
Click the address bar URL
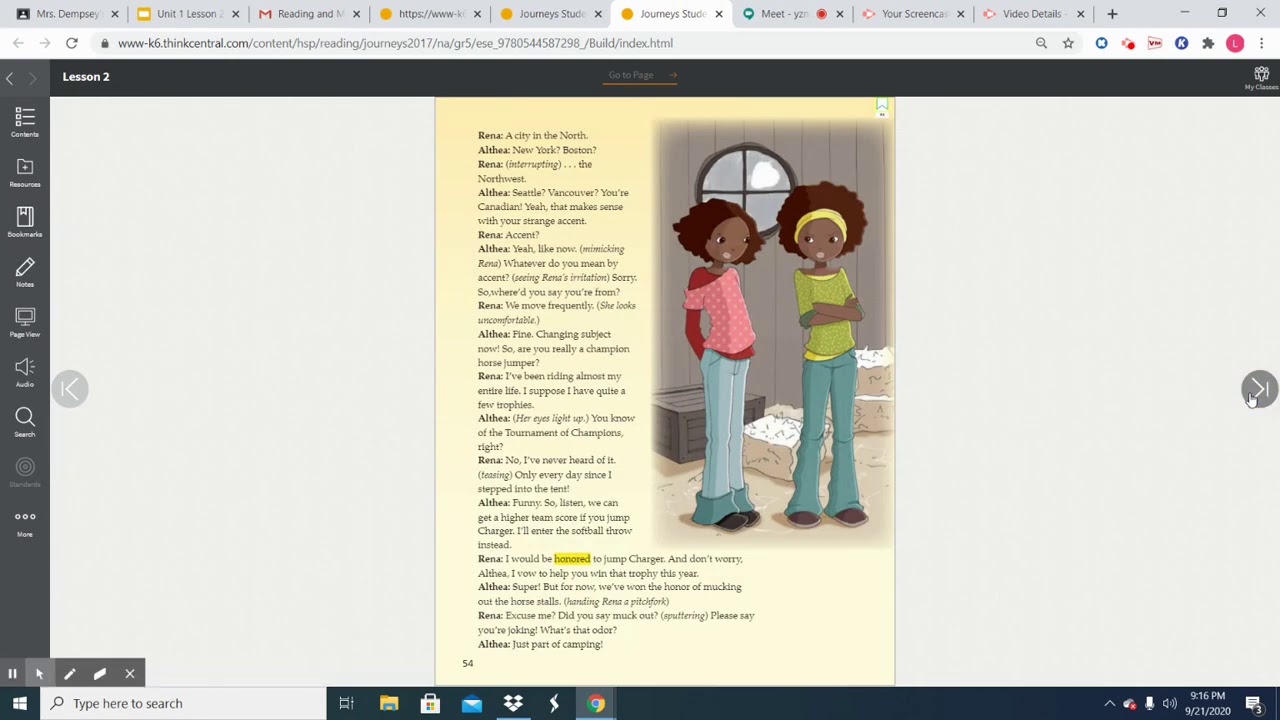(395, 43)
